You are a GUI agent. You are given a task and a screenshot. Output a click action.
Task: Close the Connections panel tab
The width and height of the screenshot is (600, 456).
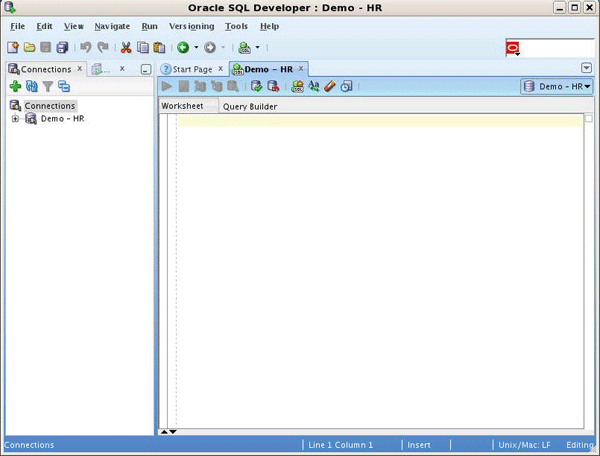tap(80, 68)
